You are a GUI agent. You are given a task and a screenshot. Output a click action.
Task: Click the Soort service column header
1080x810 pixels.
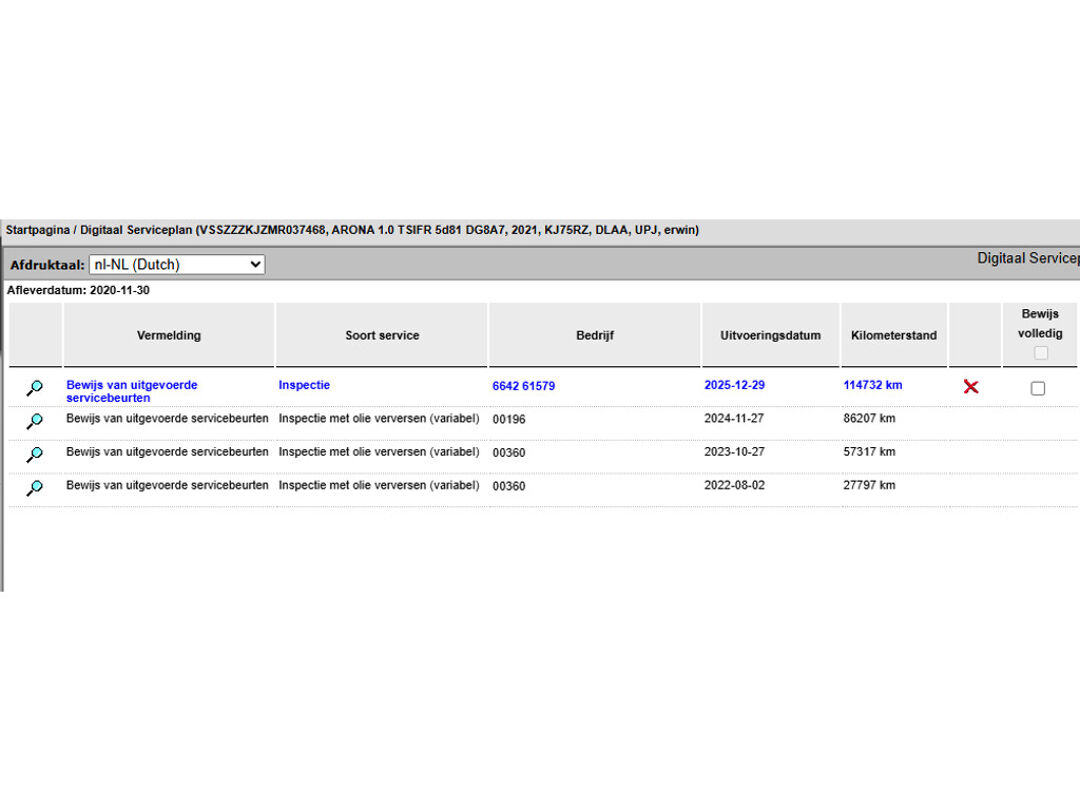tap(382, 336)
